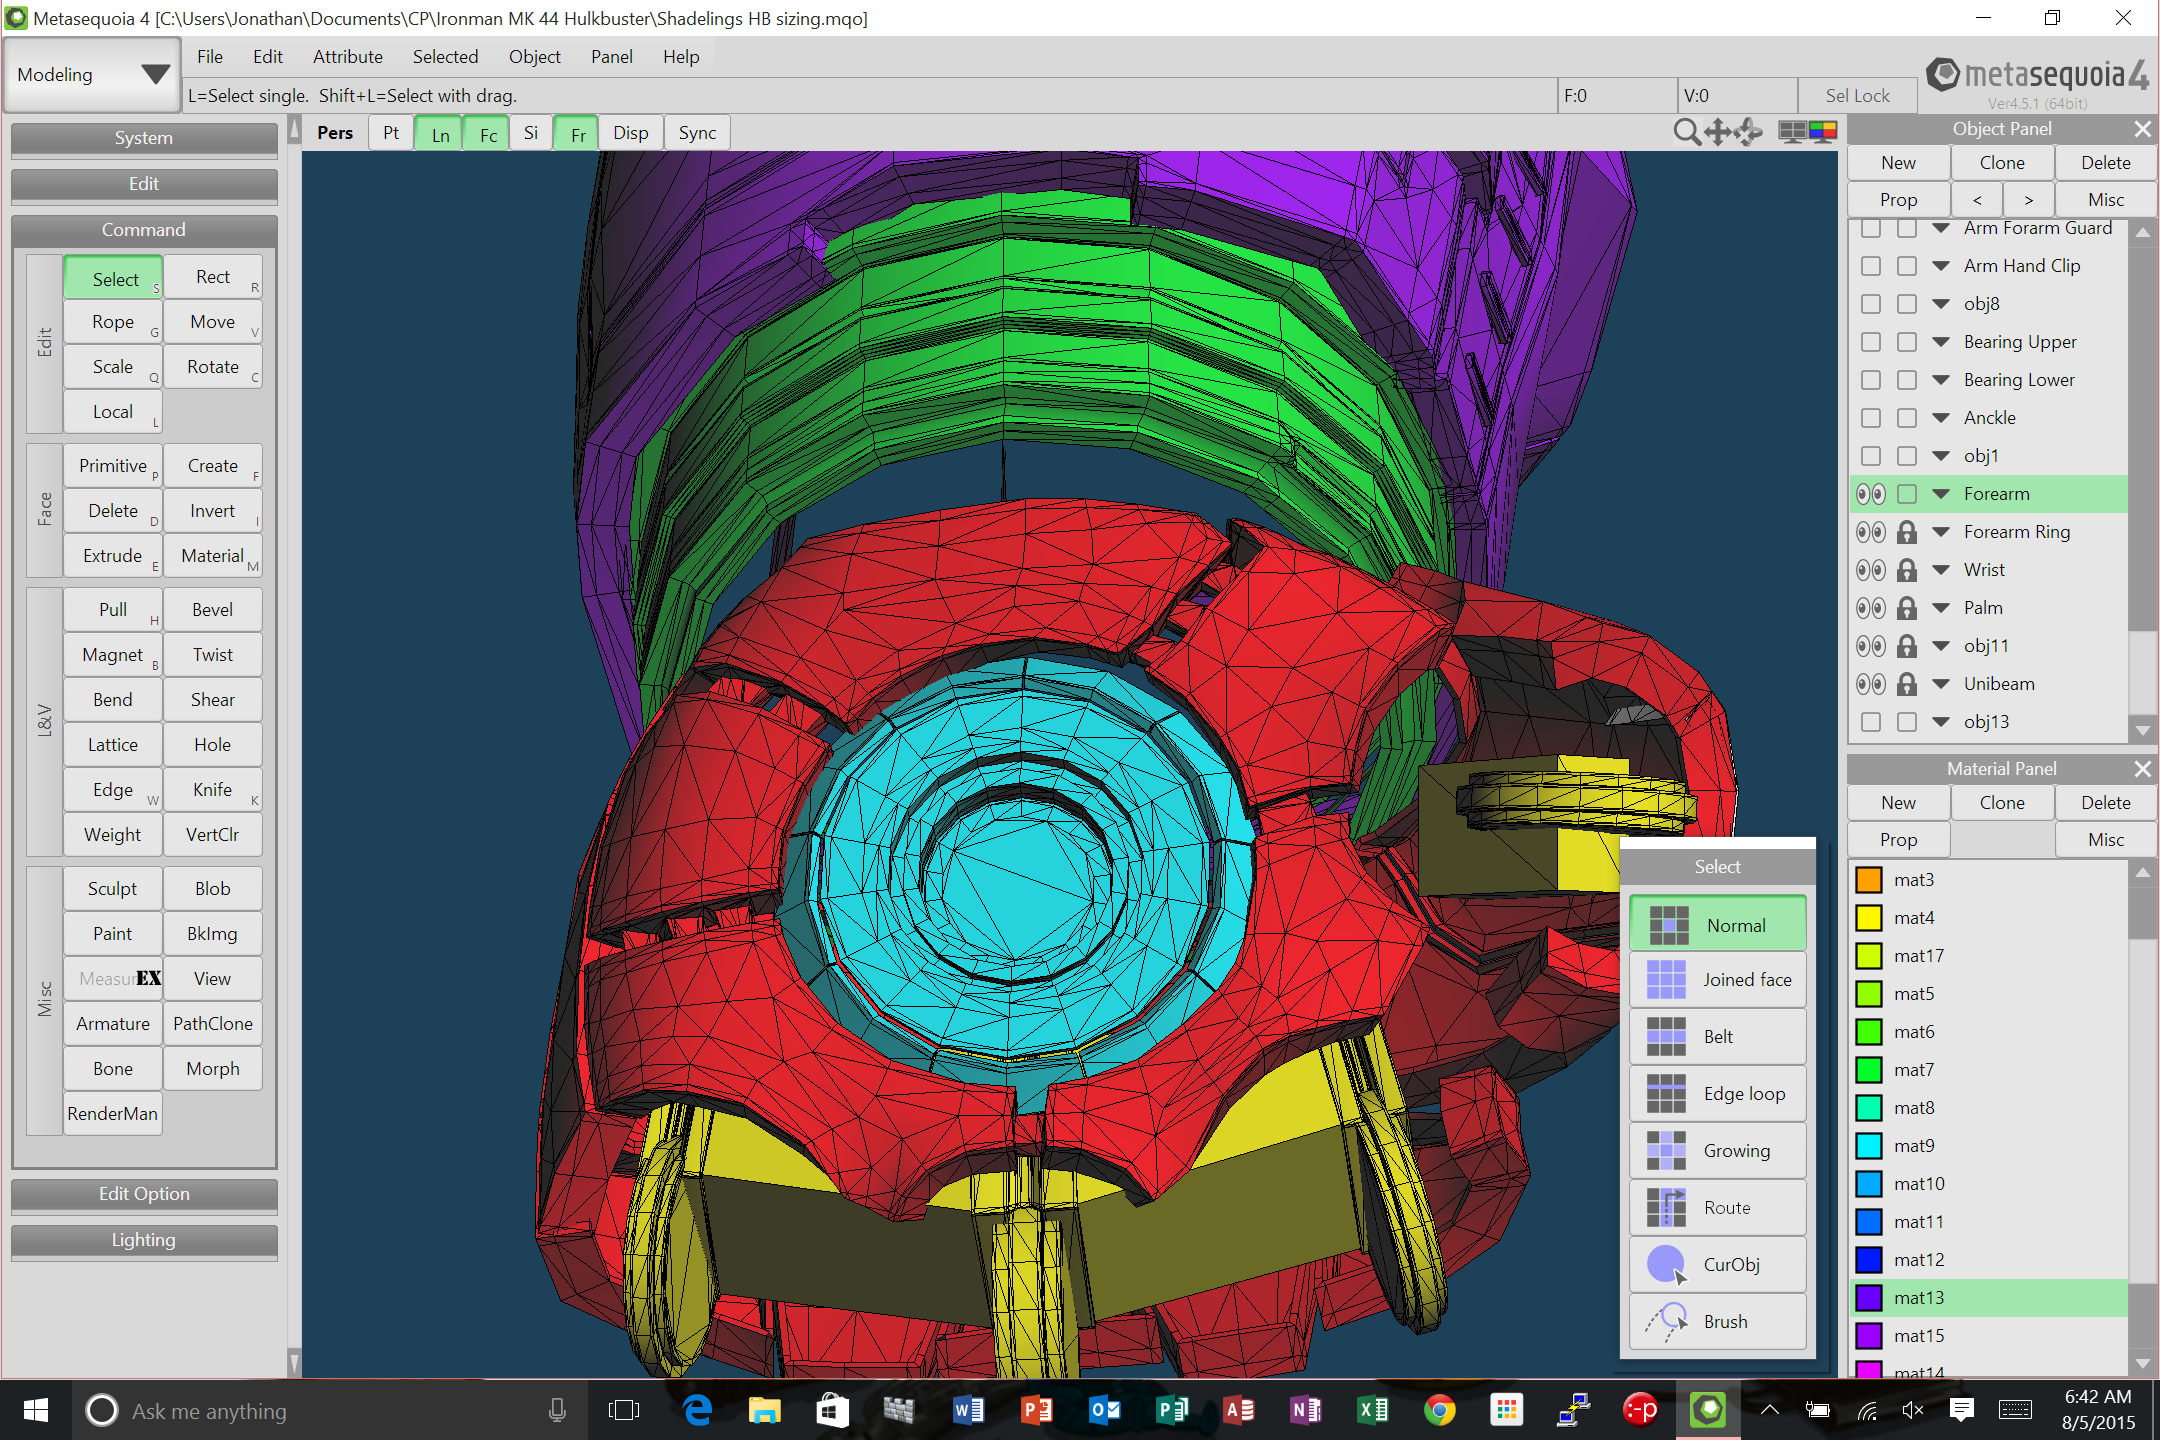The height and width of the screenshot is (1440, 2160).
Task: Select Belt selection mode
Action: (1717, 1037)
